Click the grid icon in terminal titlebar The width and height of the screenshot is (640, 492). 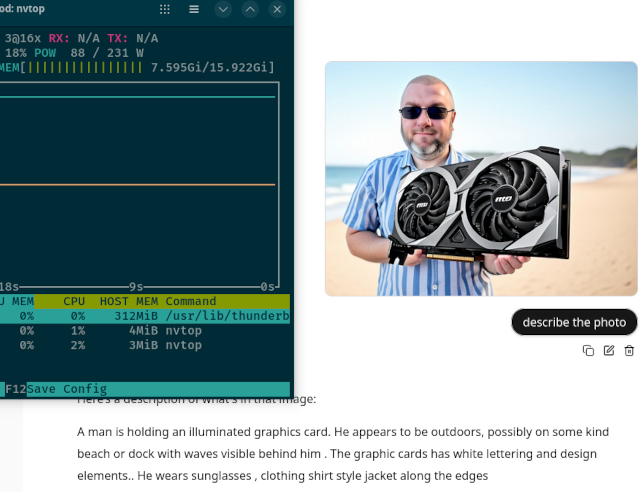[x=165, y=9]
